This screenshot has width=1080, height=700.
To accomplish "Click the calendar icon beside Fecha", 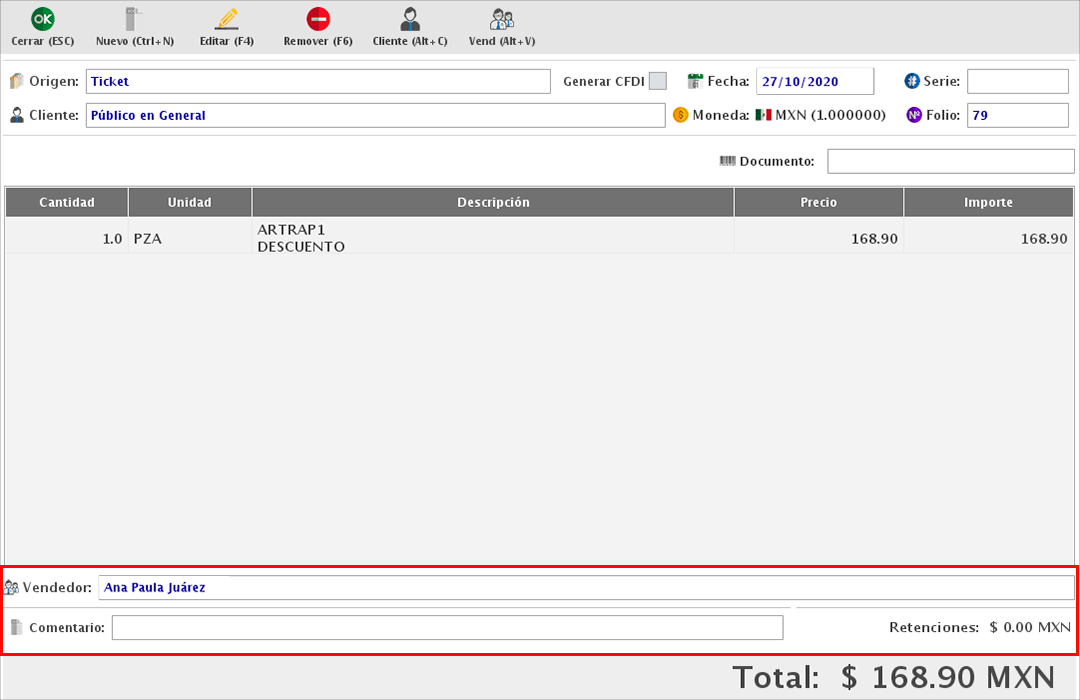I will click(x=696, y=81).
